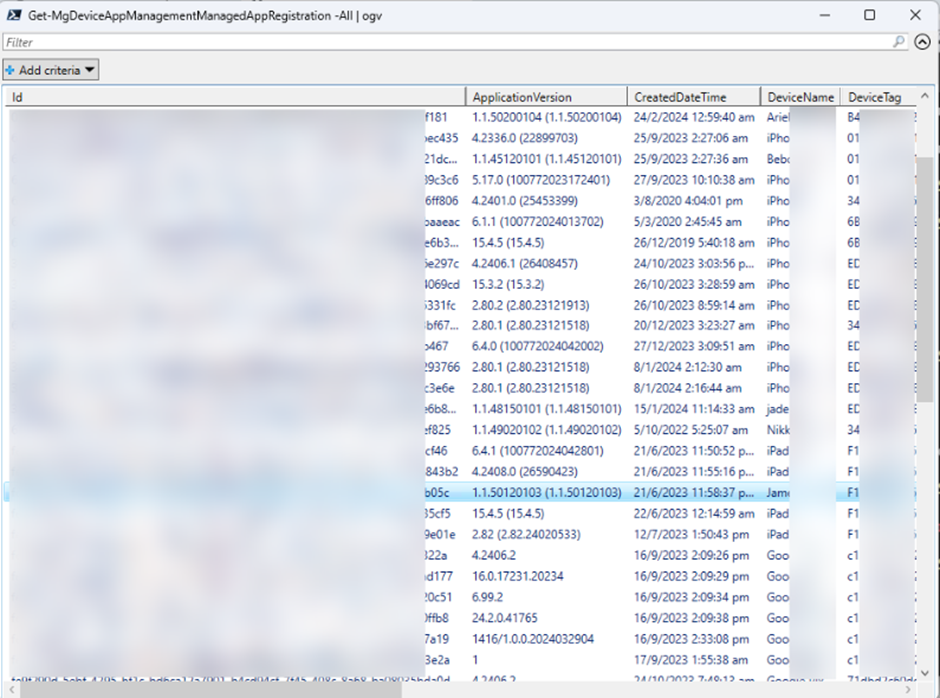Click the vertical scrollbar up arrow

point(924,96)
